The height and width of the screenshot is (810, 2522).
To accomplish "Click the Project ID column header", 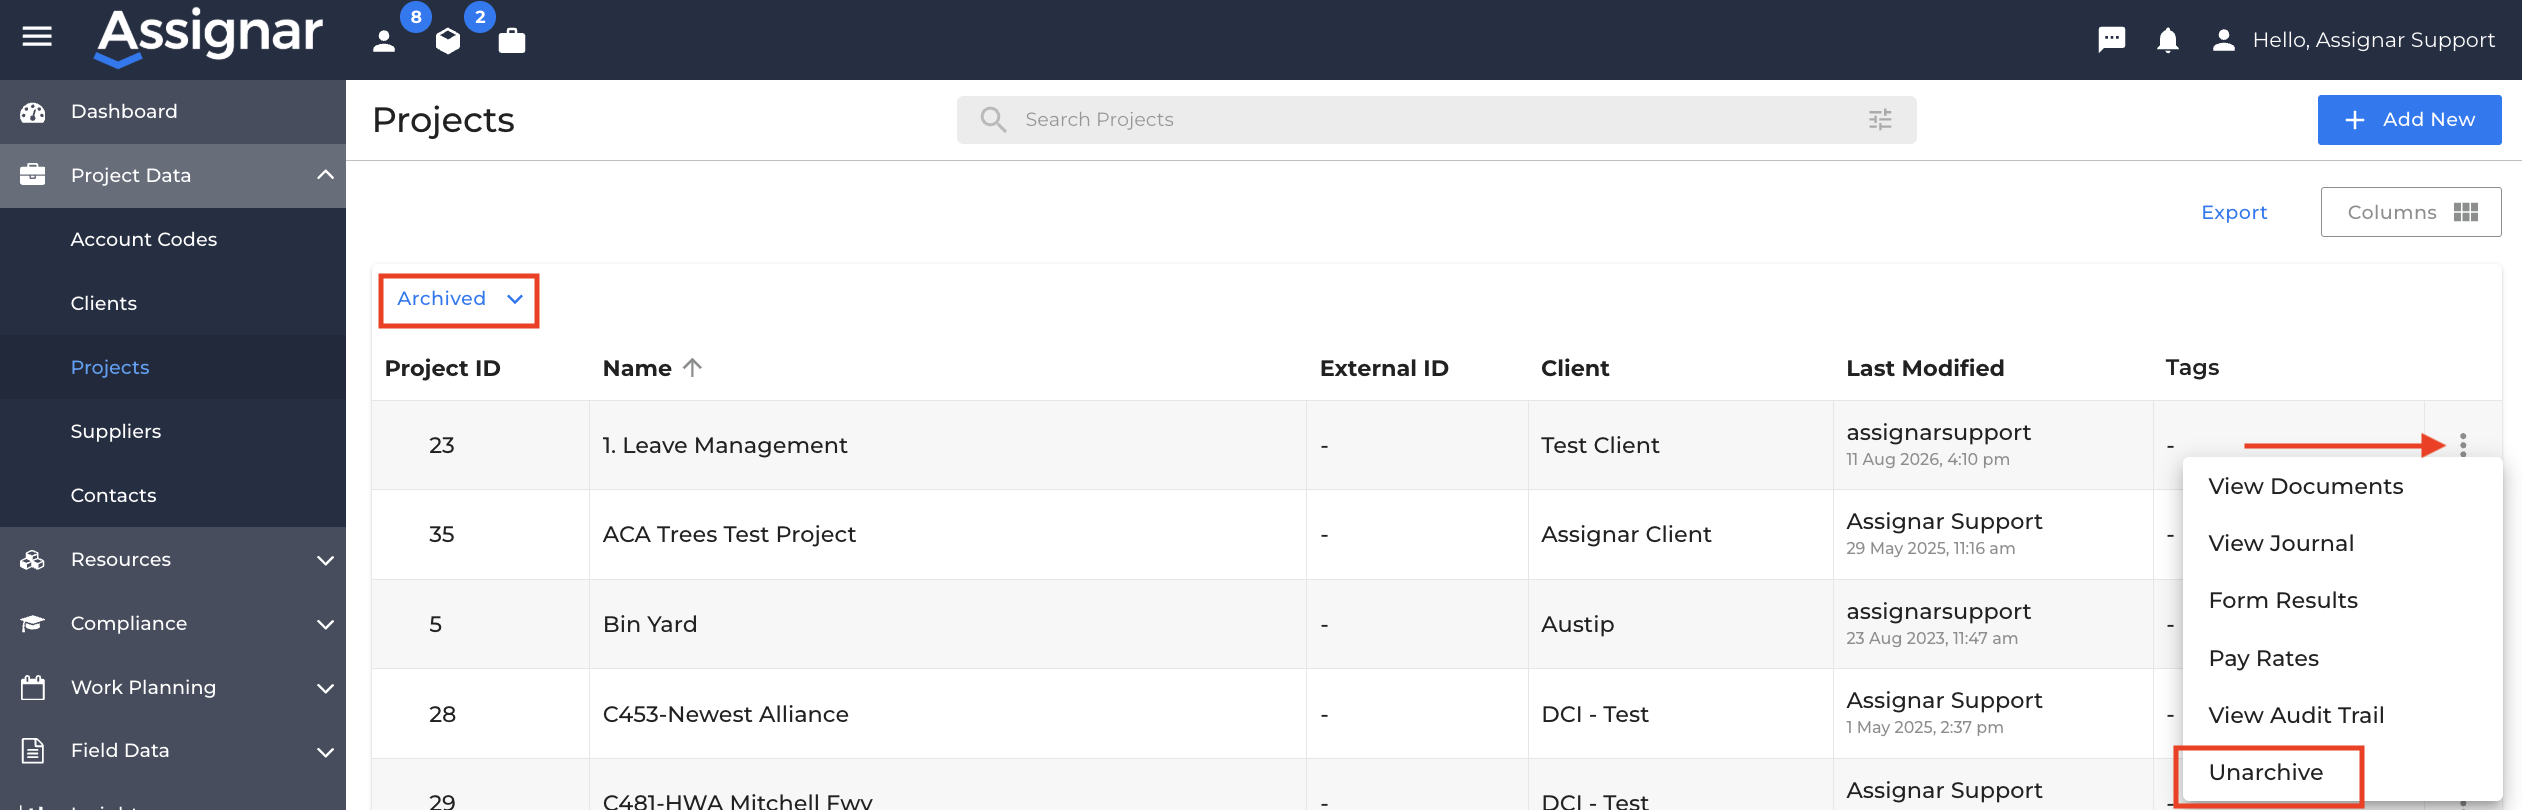I will [x=442, y=369].
